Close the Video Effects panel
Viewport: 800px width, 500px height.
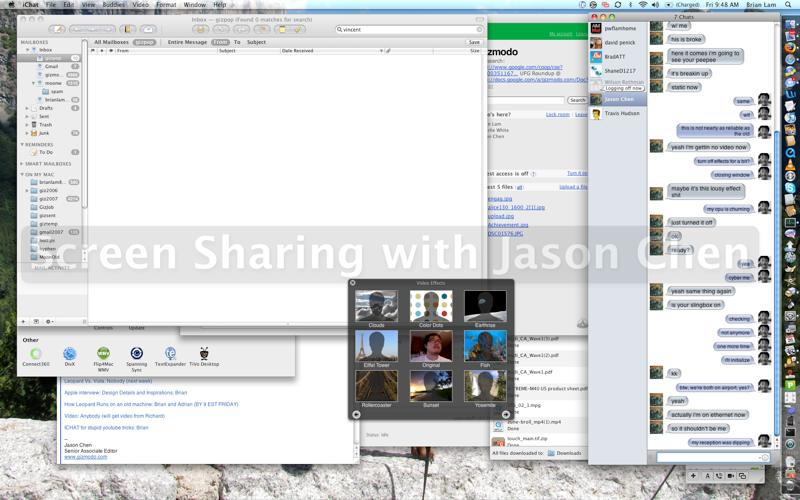point(353,283)
